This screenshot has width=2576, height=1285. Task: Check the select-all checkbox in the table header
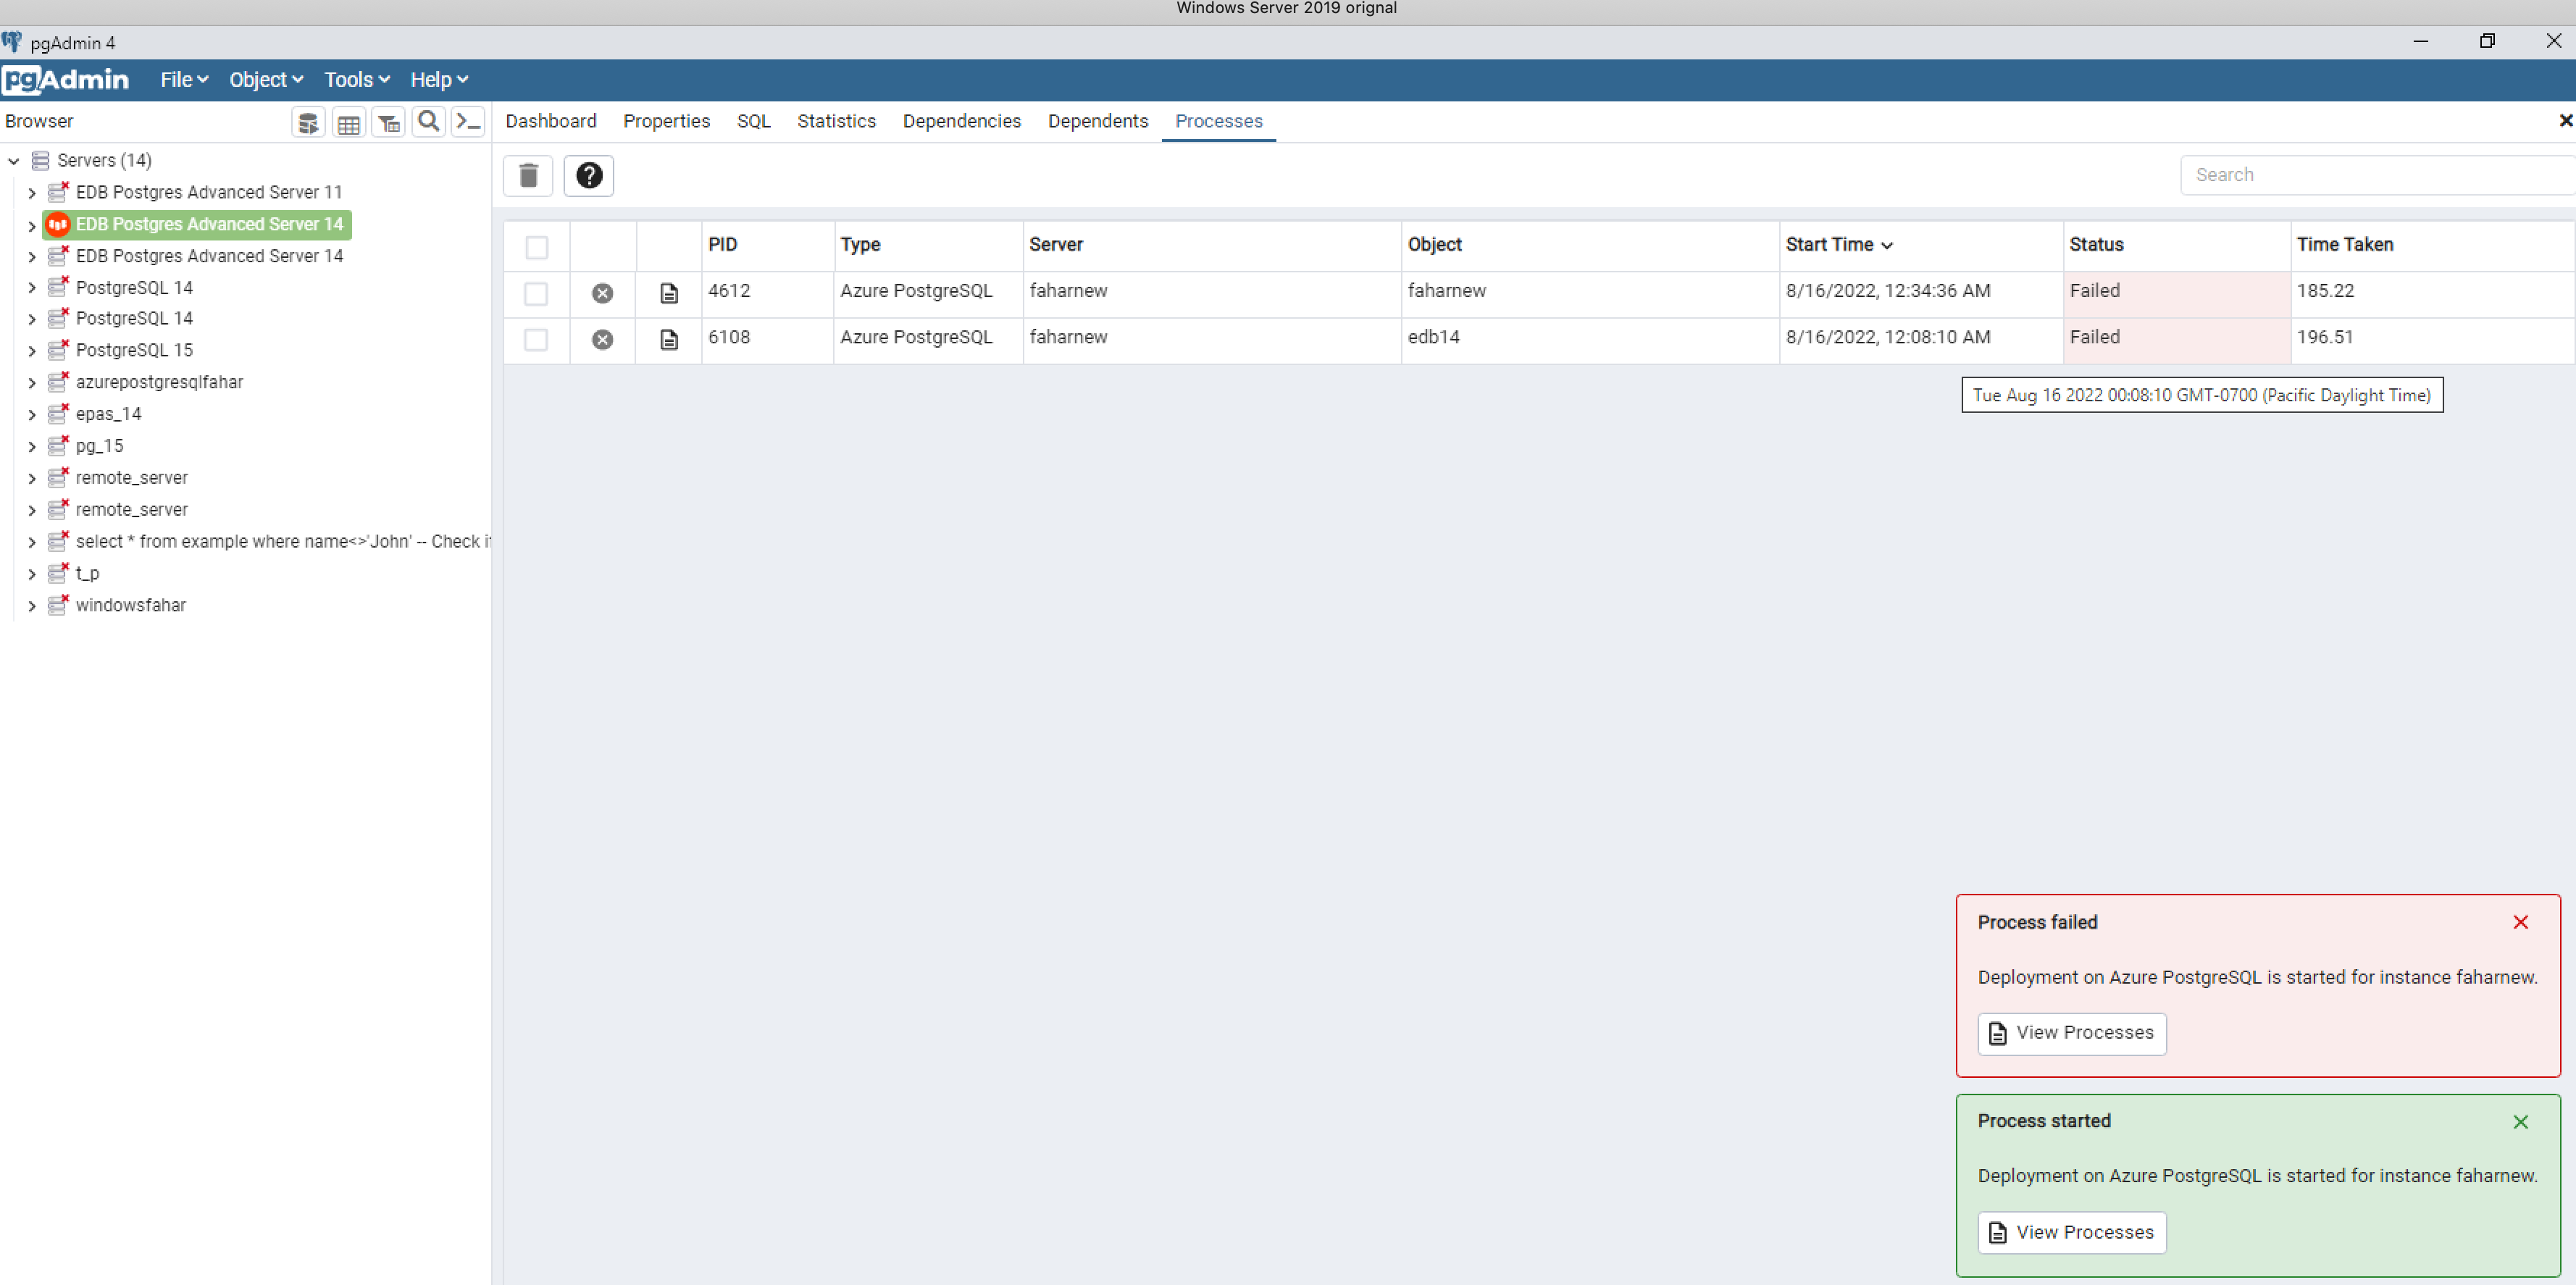pyautogui.click(x=537, y=246)
